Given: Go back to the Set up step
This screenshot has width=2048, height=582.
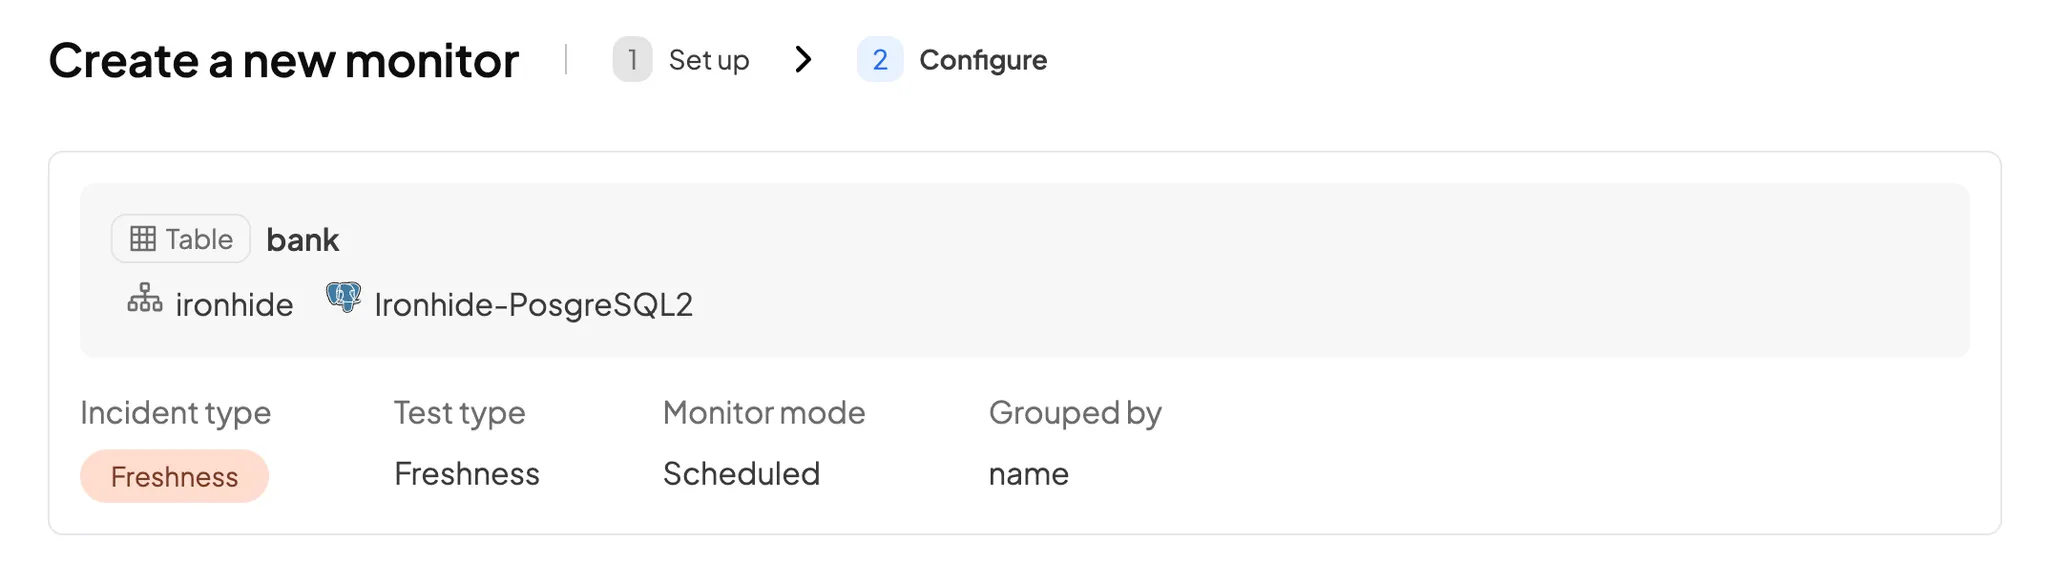Looking at the screenshot, I should pos(708,60).
